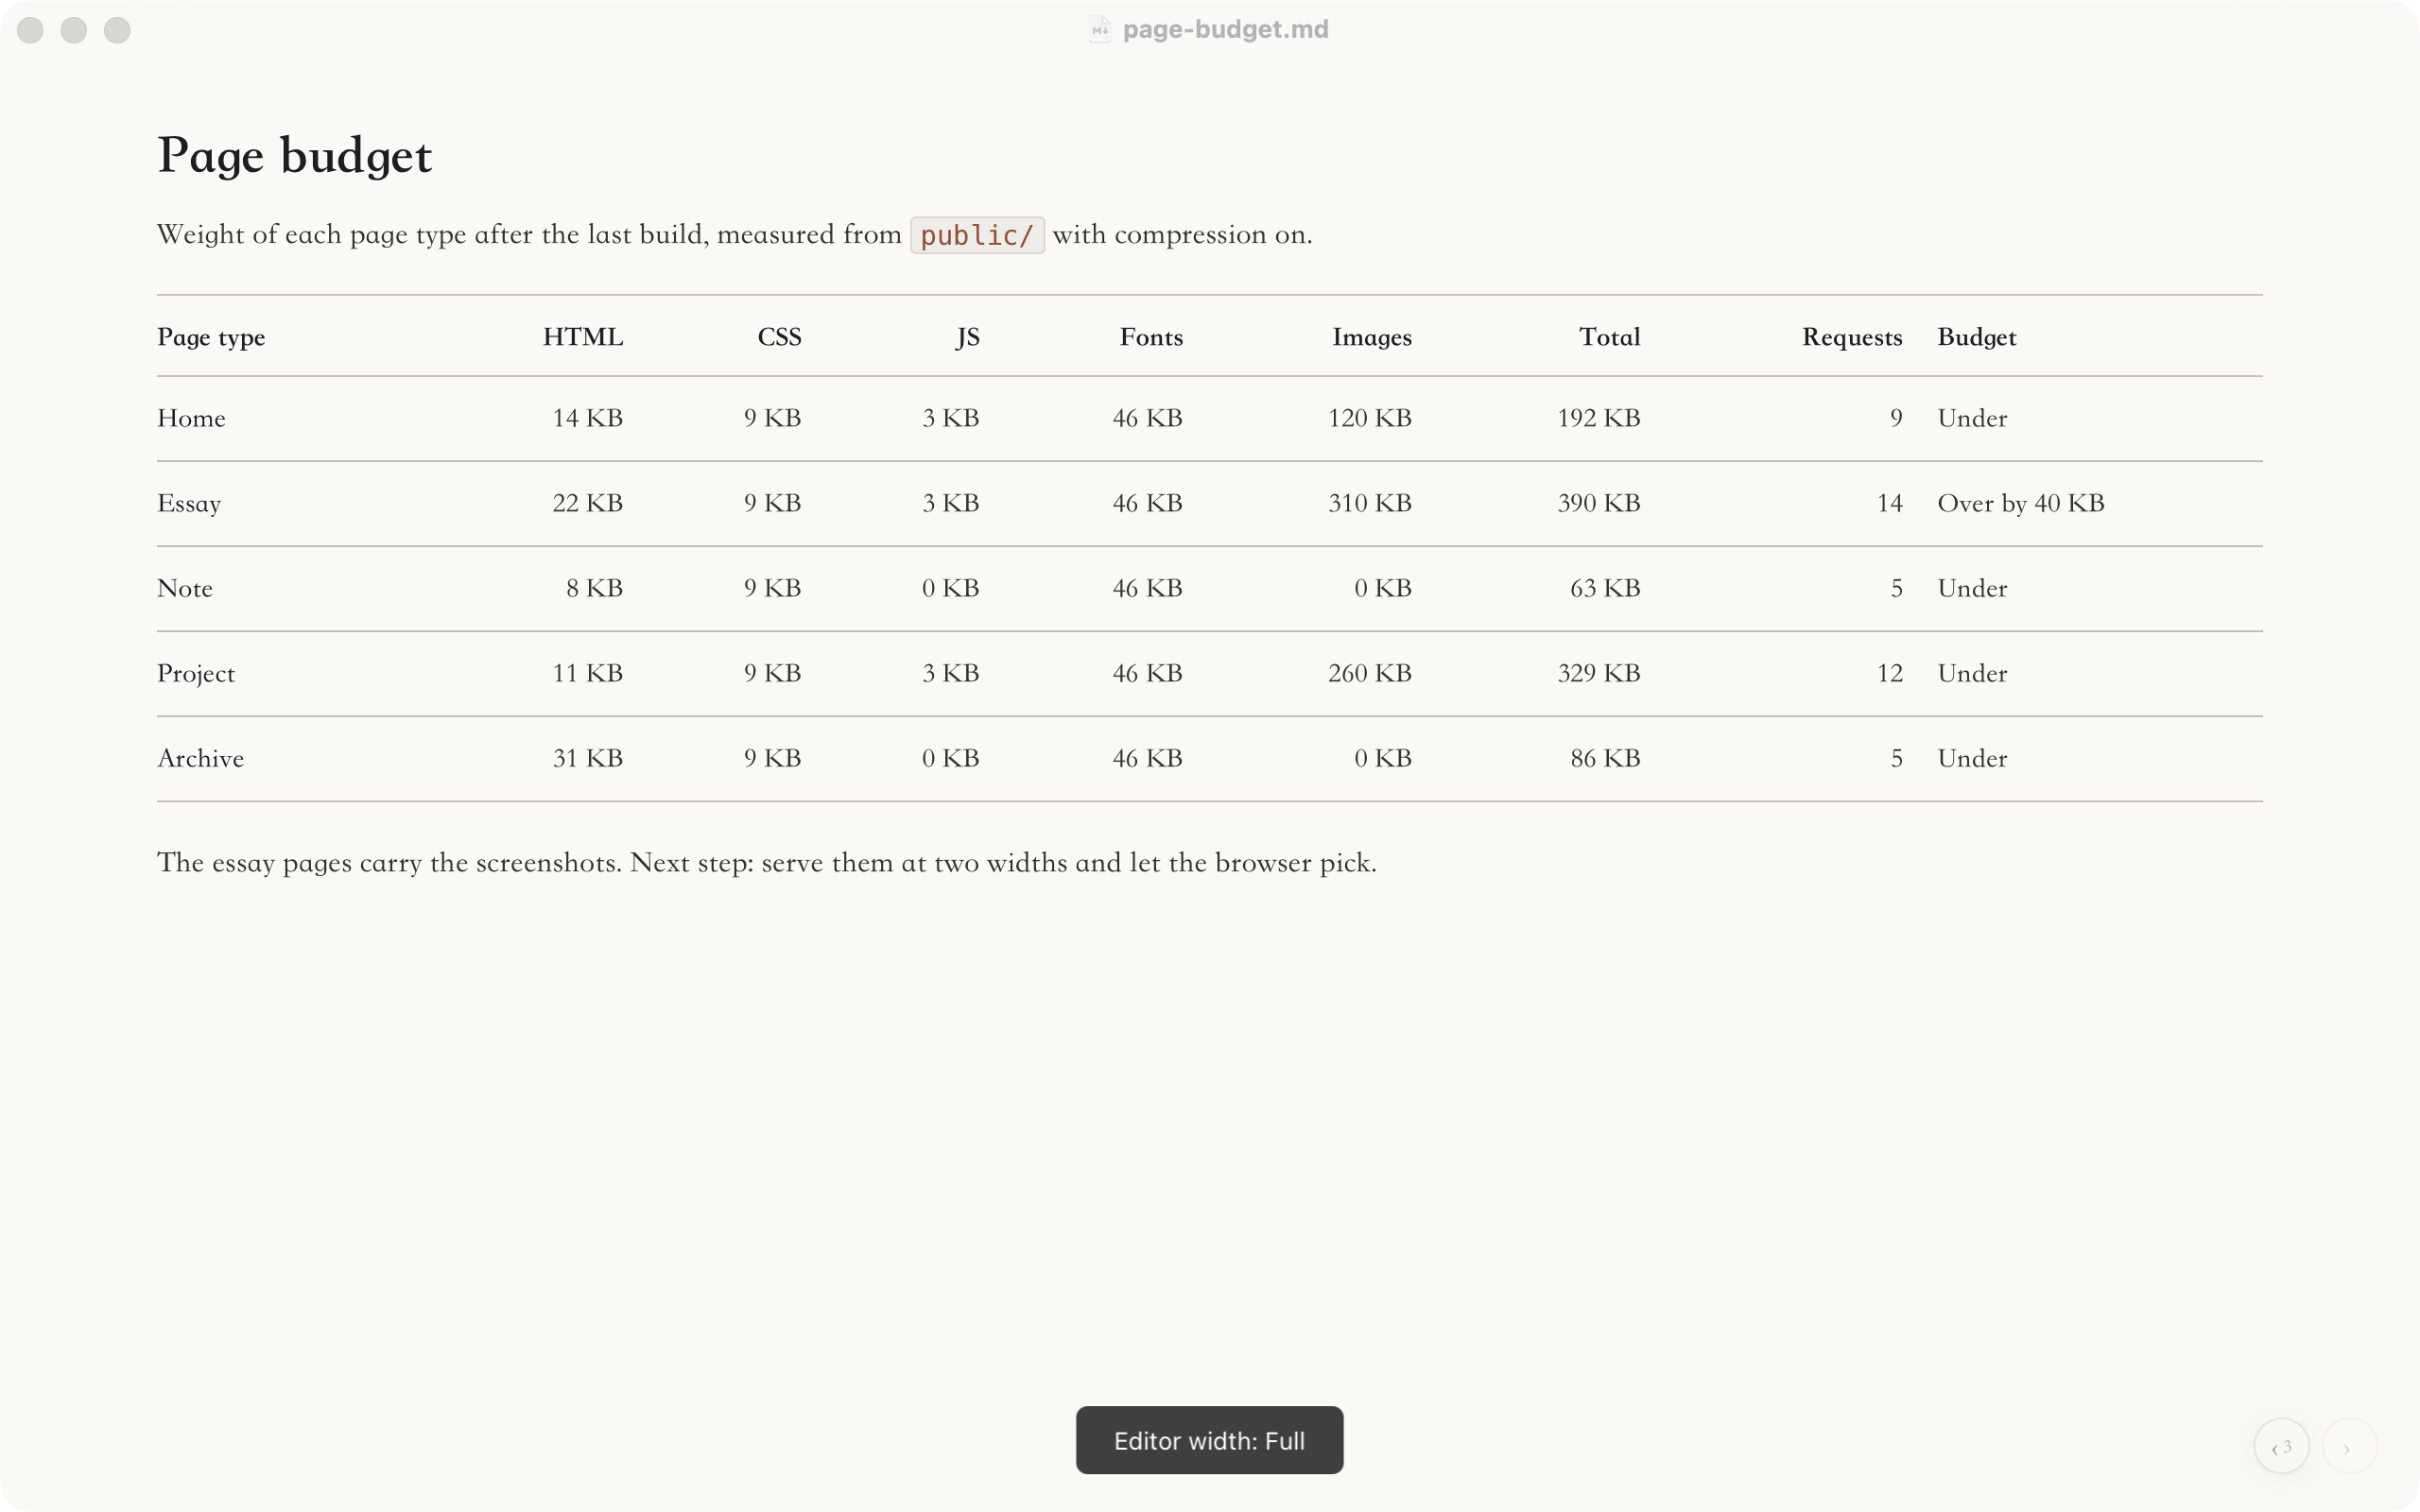Click the page-budget.md window title

pos(1225,29)
